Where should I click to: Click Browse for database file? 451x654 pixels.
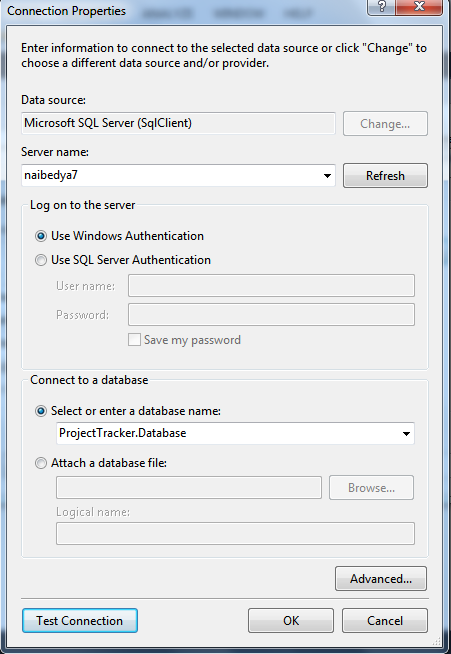pos(371,488)
